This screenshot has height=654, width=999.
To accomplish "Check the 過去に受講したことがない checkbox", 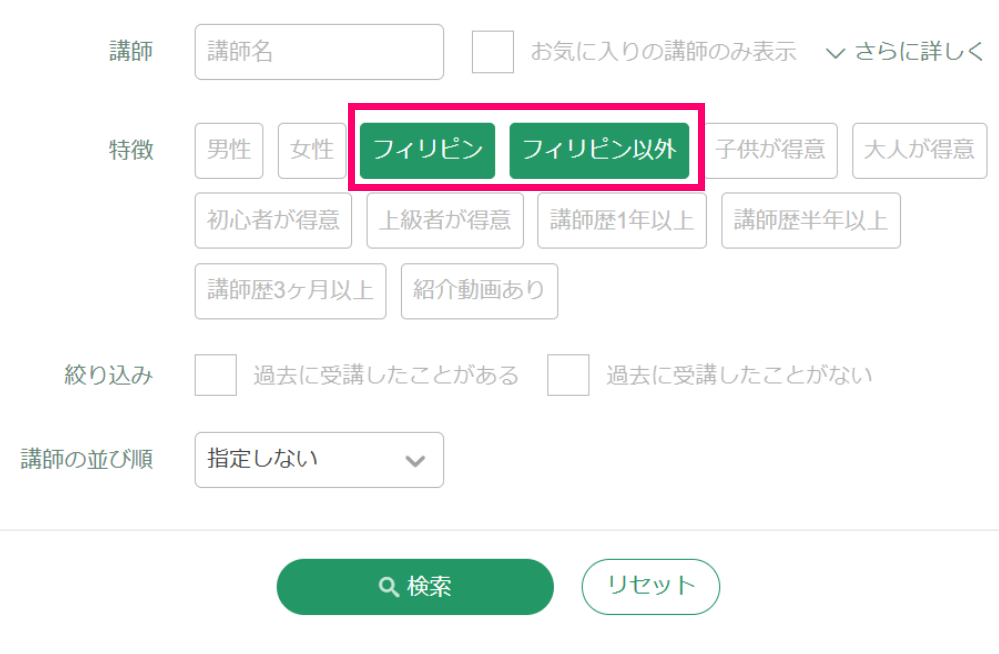I will point(568,375).
